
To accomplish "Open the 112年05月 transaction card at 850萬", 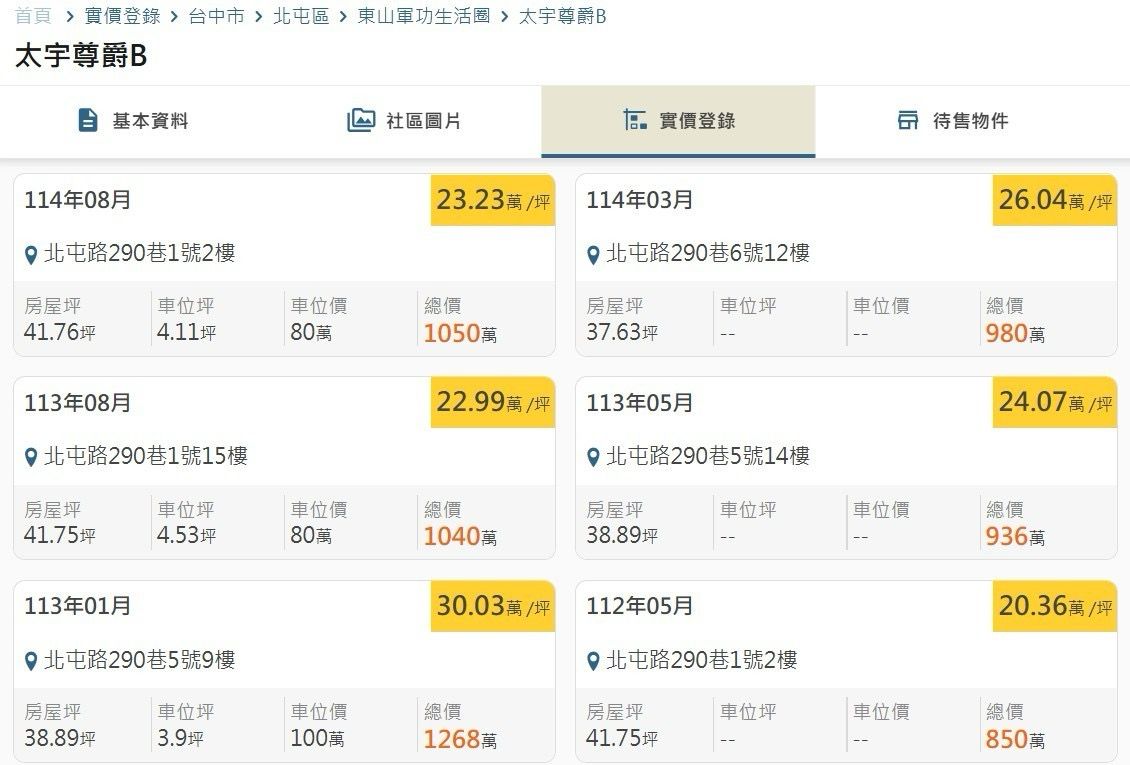I will [846, 671].
